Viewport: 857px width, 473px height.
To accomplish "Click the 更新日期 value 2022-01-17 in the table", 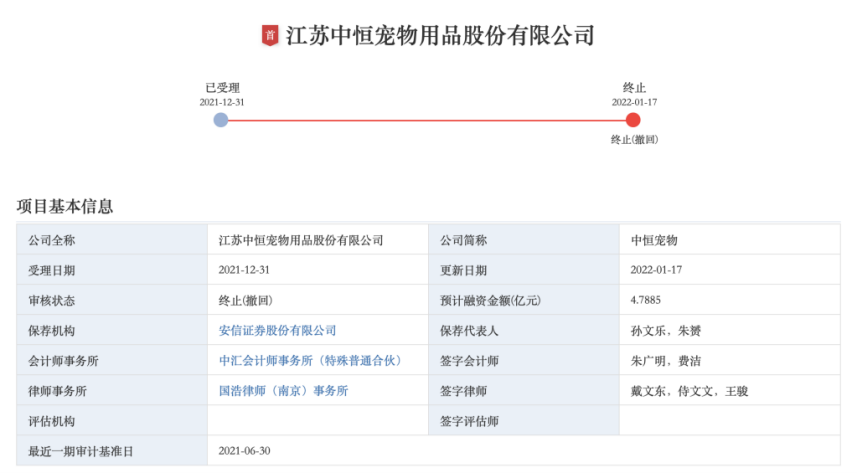I will pyautogui.click(x=656, y=270).
